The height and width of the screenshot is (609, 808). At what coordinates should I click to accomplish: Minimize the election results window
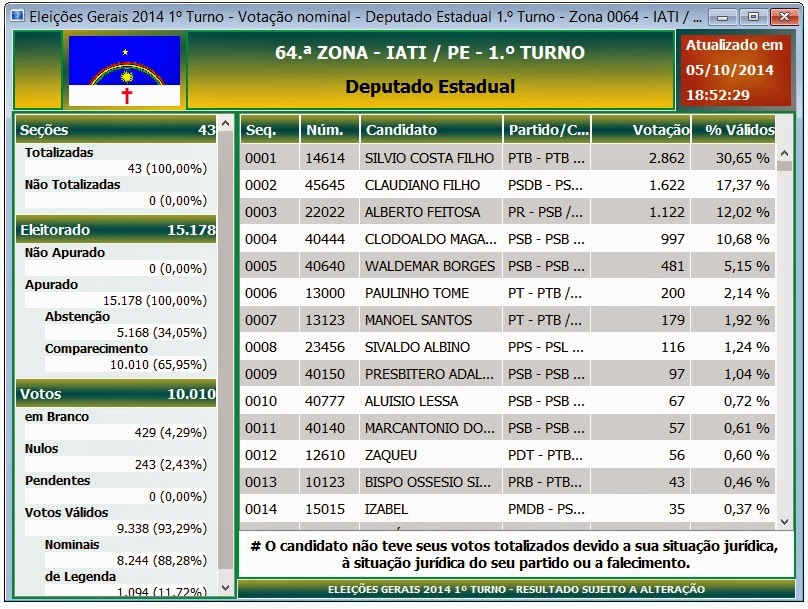pyautogui.click(x=723, y=17)
